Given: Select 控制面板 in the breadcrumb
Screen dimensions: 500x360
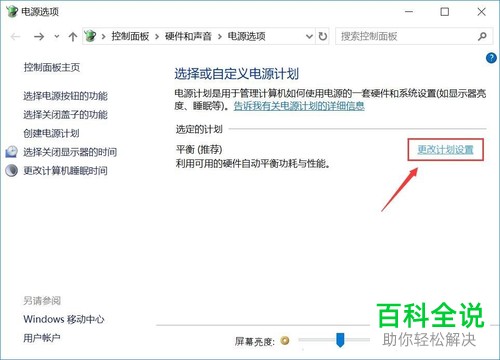Looking at the screenshot, I should click(x=130, y=36).
